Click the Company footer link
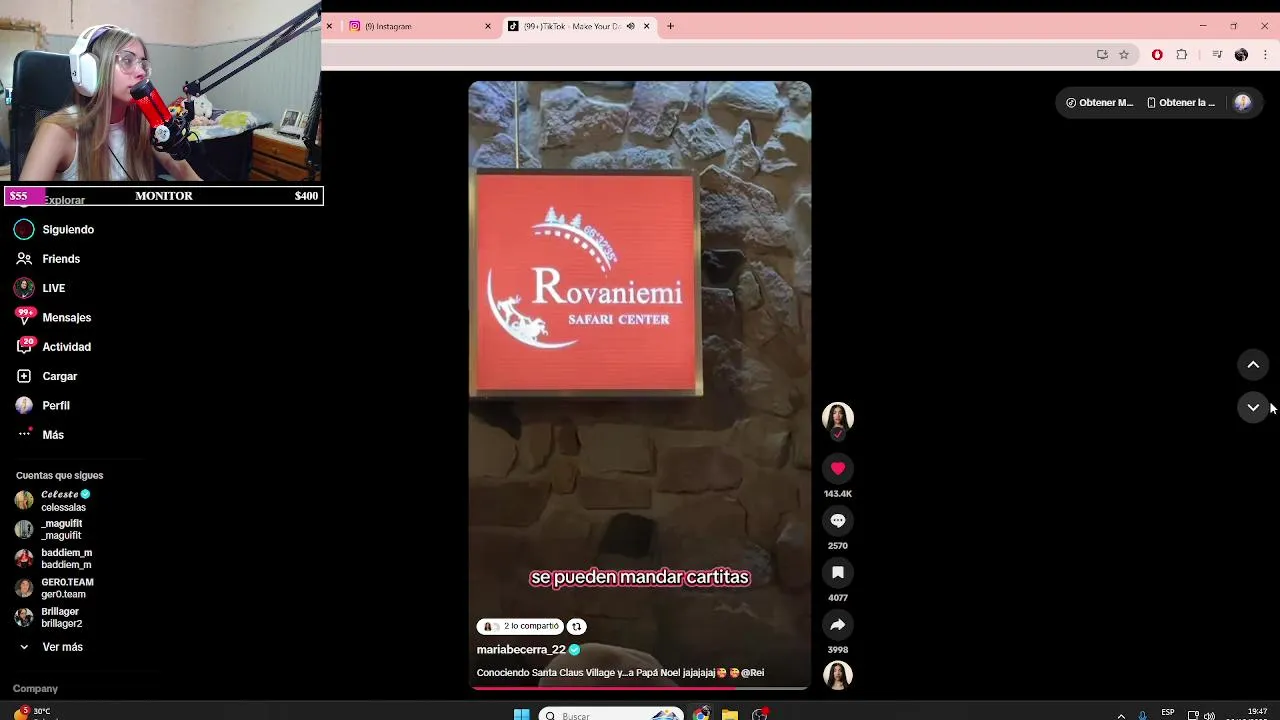Image resolution: width=1280 pixels, height=720 pixels. (x=35, y=689)
